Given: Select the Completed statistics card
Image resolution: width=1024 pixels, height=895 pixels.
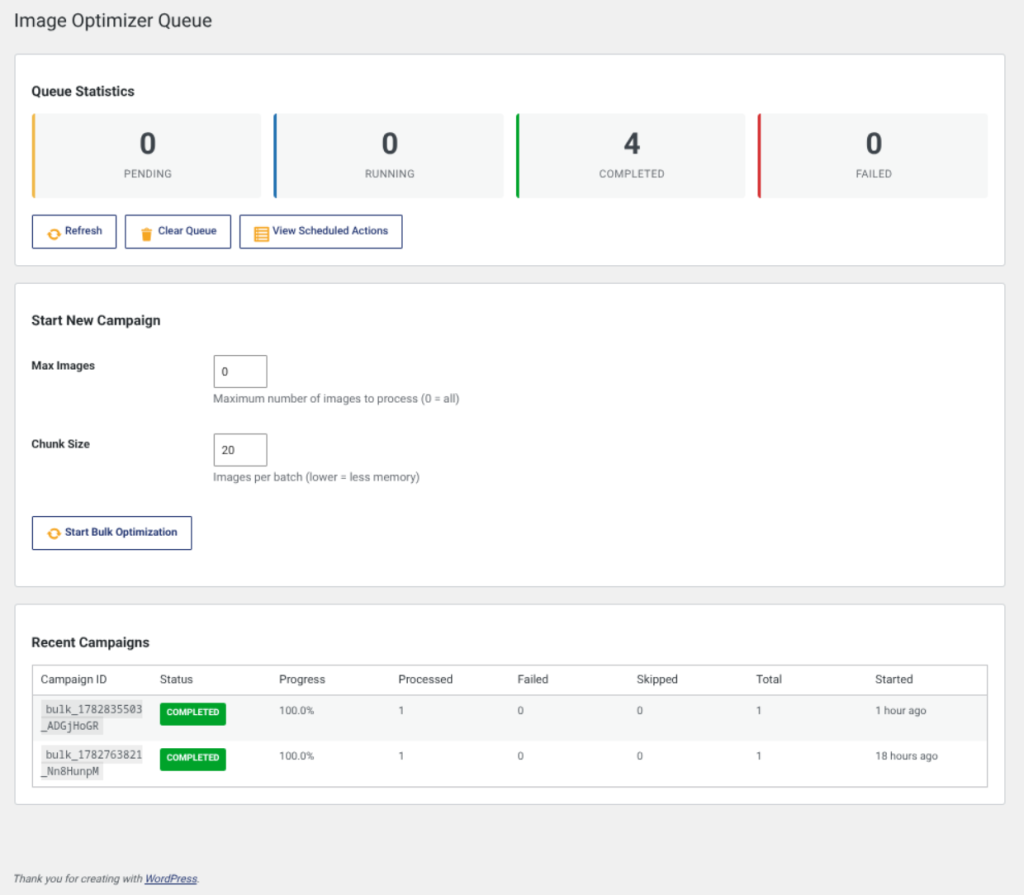Looking at the screenshot, I should (631, 155).
